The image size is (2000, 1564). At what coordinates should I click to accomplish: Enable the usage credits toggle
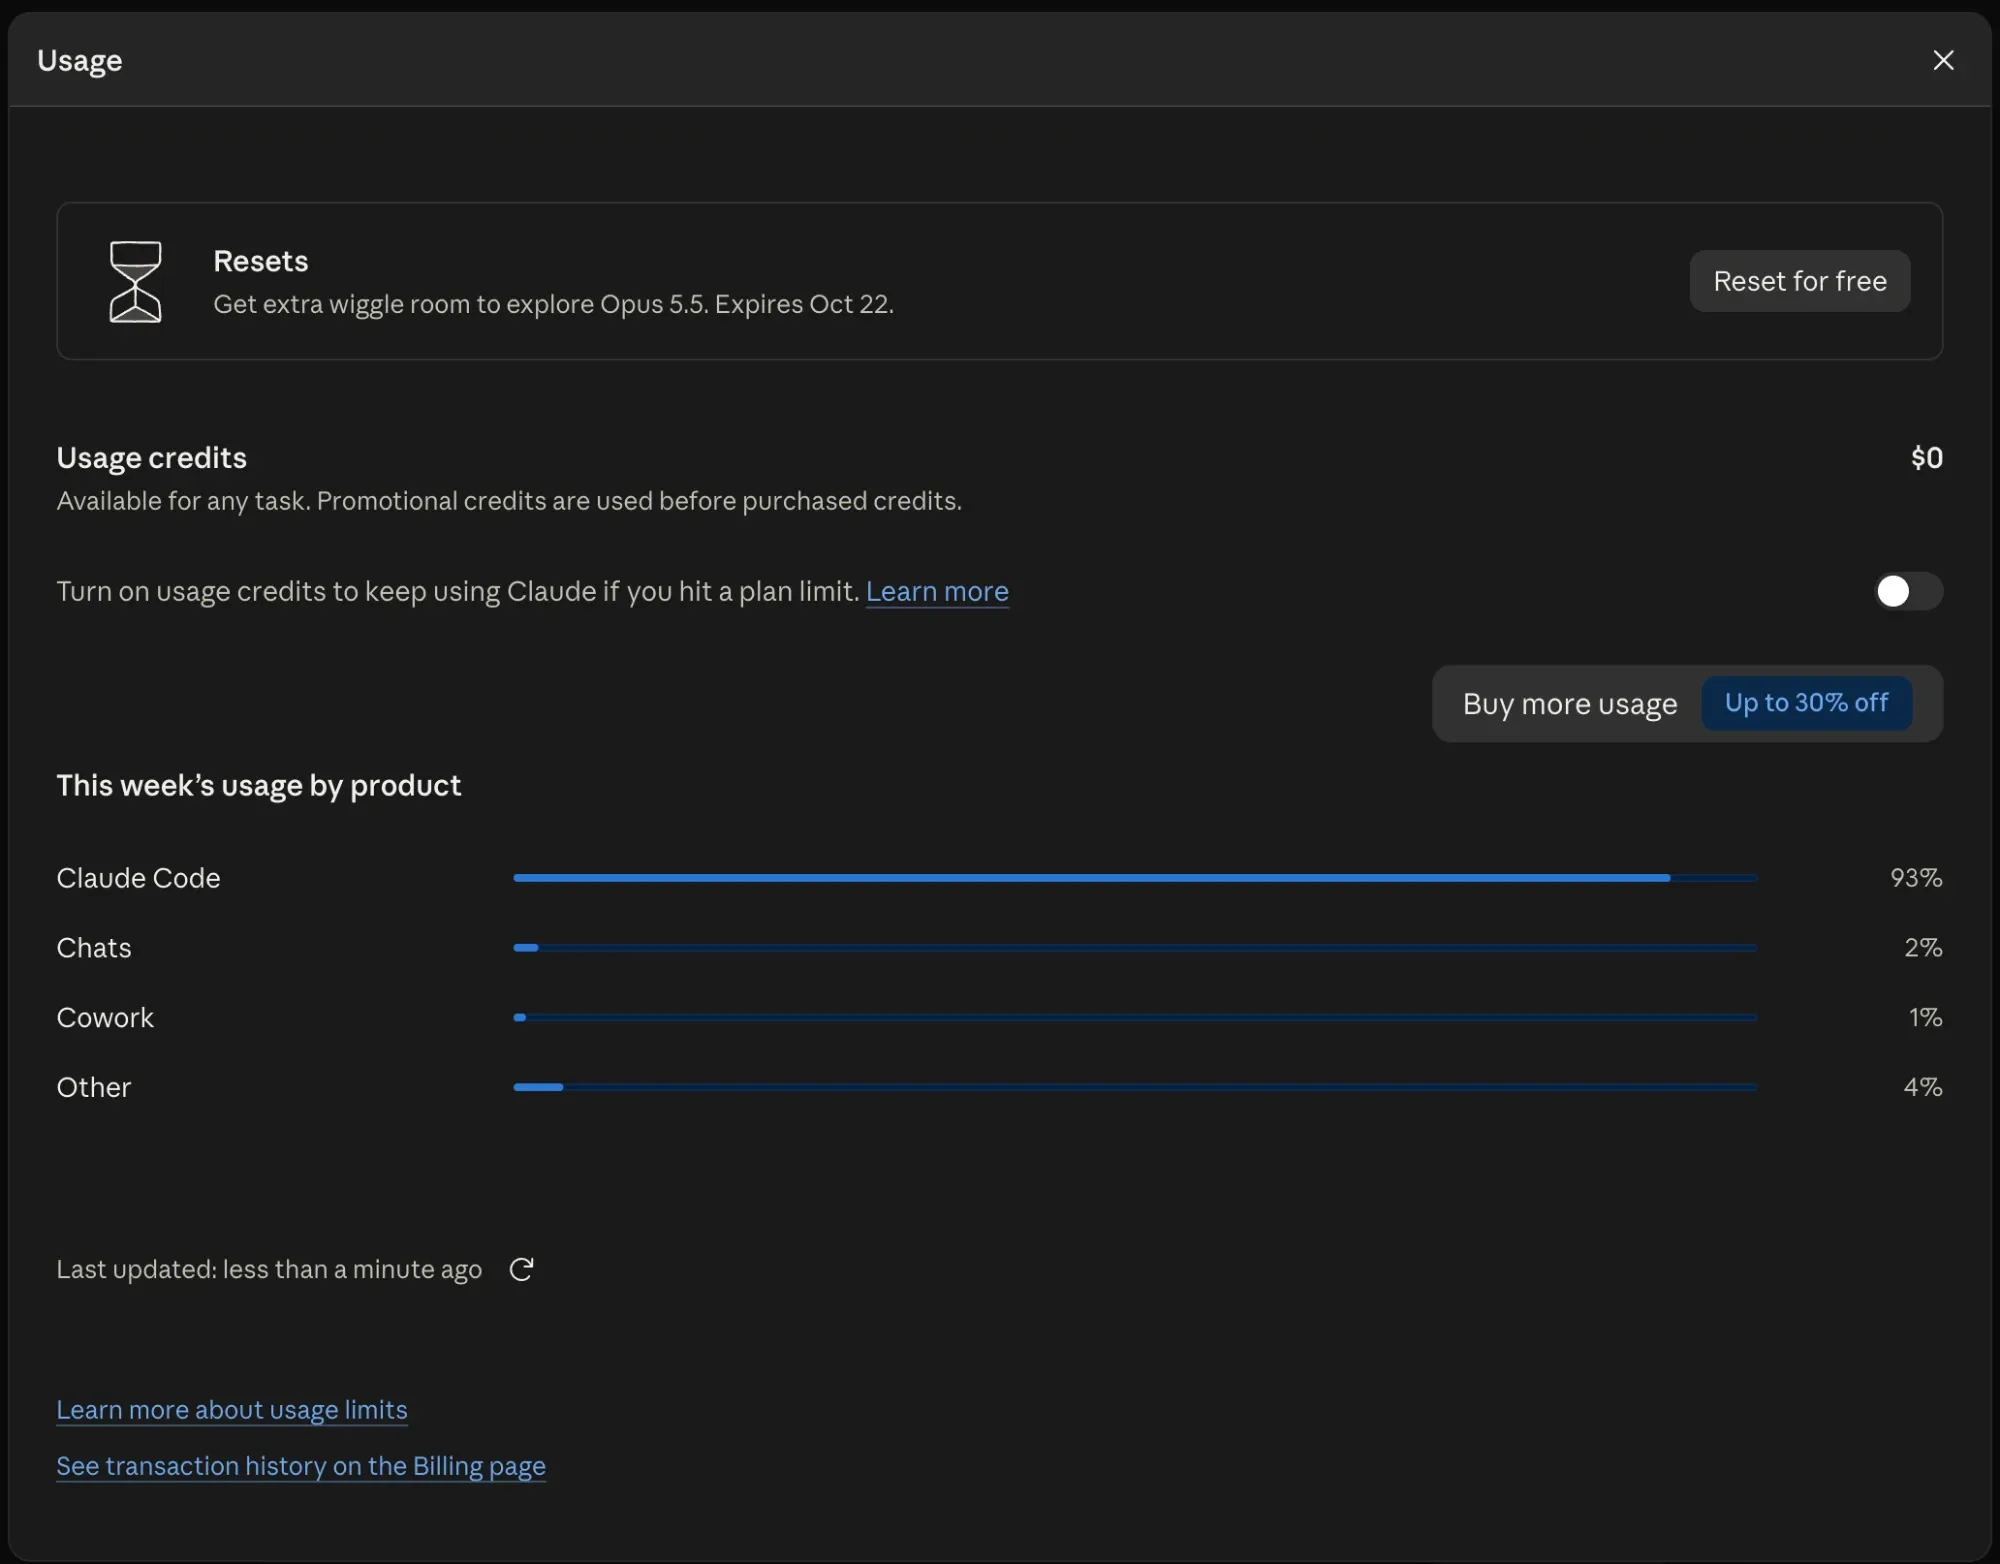1908,591
